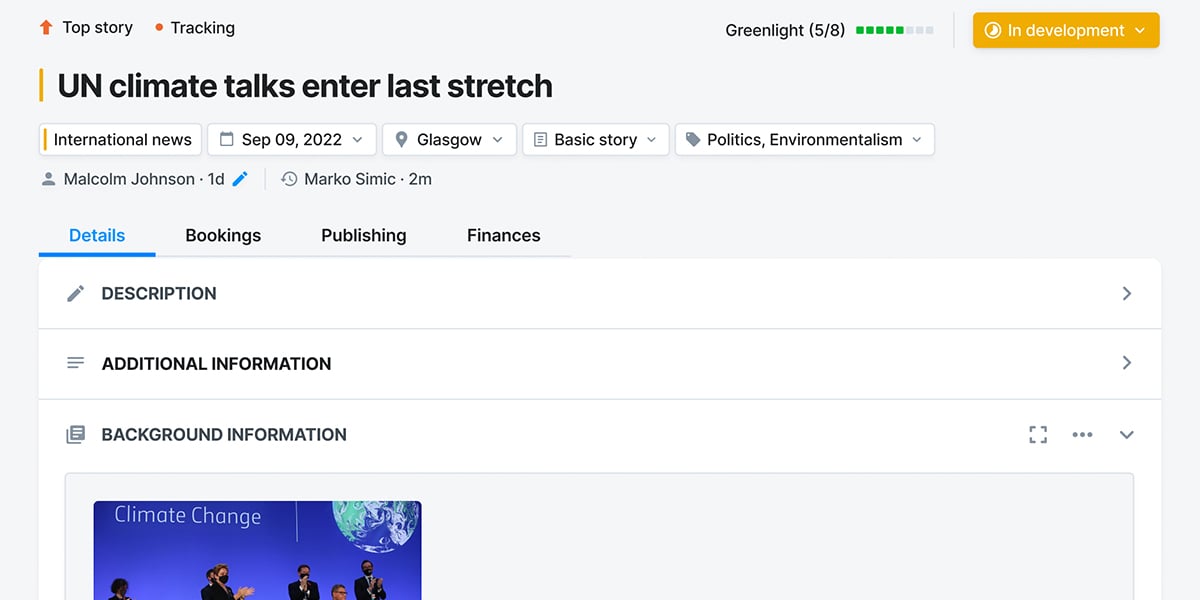The width and height of the screenshot is (1200, 600).
Task: Open the Climate Change image thumbnail
Action: (258, 550)
